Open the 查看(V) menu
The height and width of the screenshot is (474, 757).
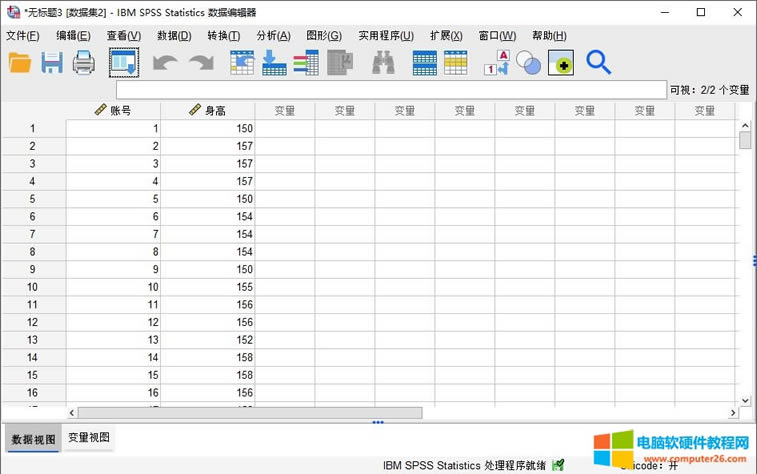[x=124, y=36]
